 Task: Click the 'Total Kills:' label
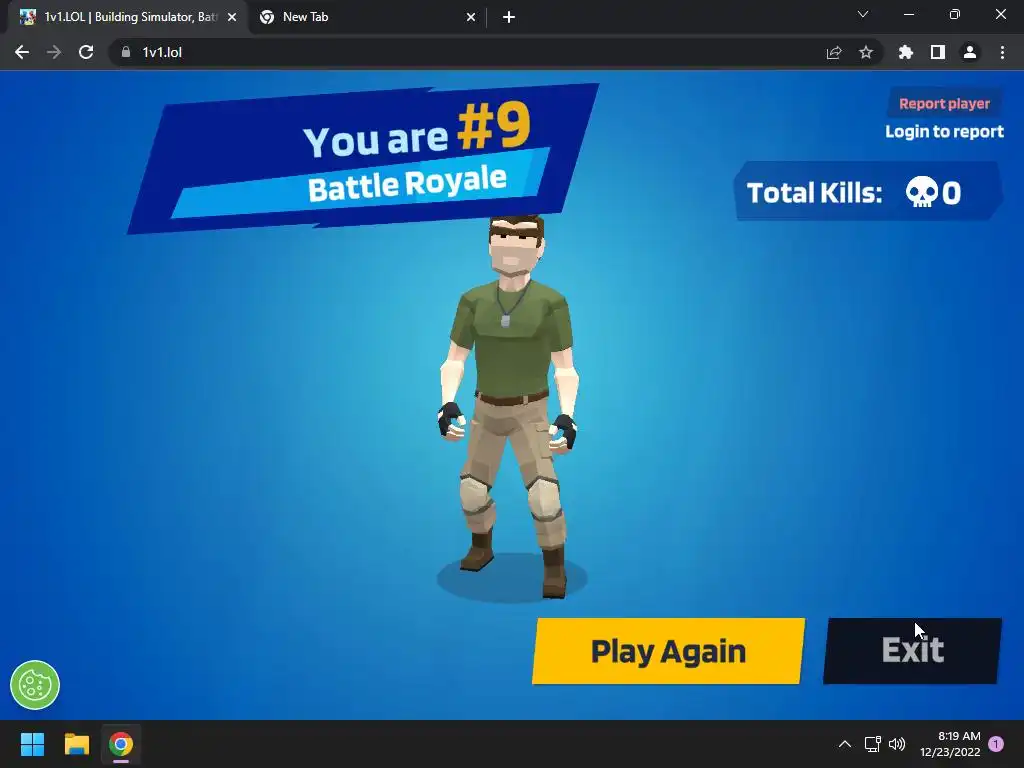click(814, 193)
